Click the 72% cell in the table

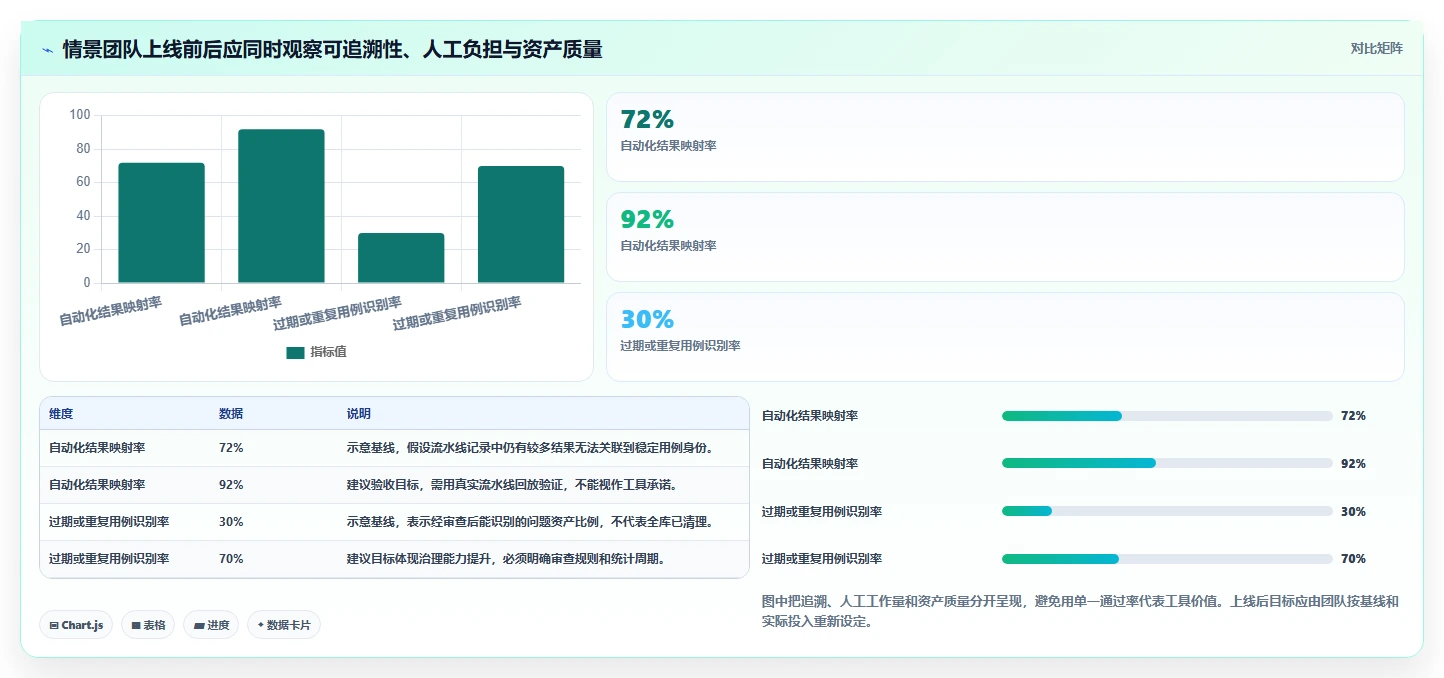[x=231, y=448]
